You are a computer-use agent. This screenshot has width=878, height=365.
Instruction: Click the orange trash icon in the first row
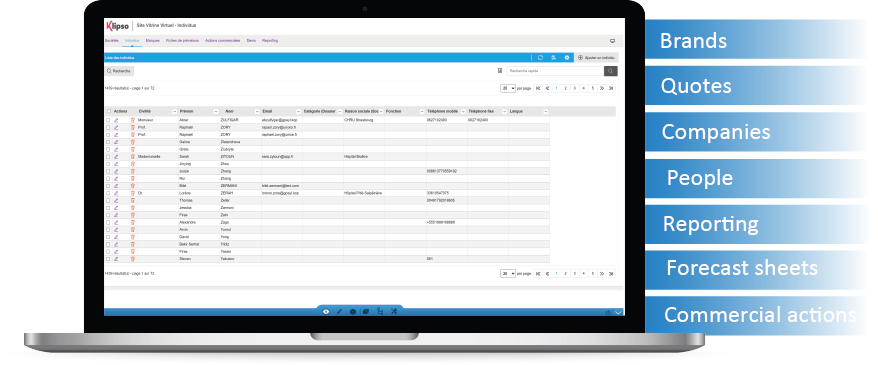[133, 120]
